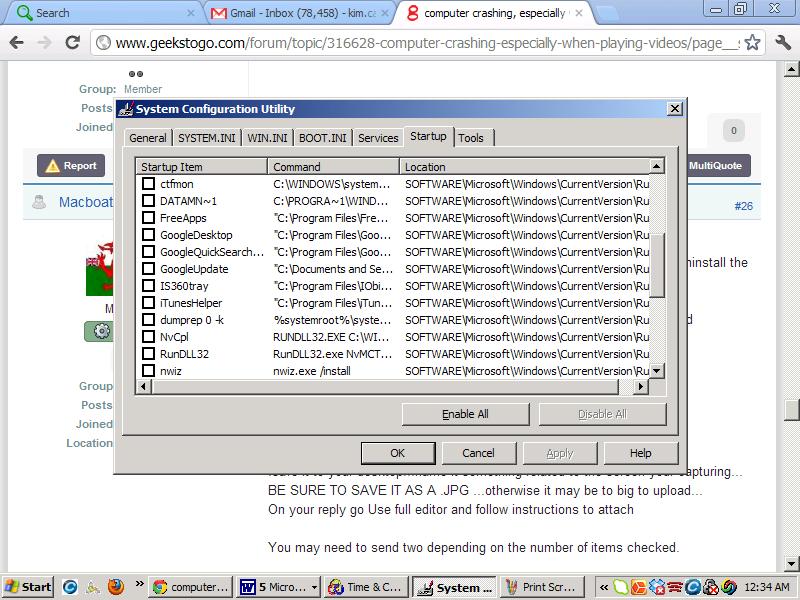Click the Report button on the forum post
Screen dimensions: 800x600
[71, 166]
